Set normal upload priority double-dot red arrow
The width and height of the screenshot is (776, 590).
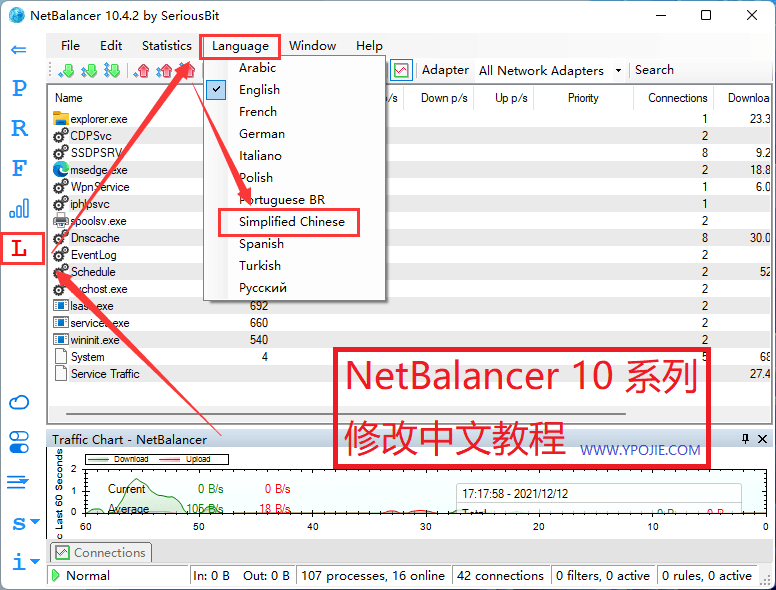pos(164,71)
